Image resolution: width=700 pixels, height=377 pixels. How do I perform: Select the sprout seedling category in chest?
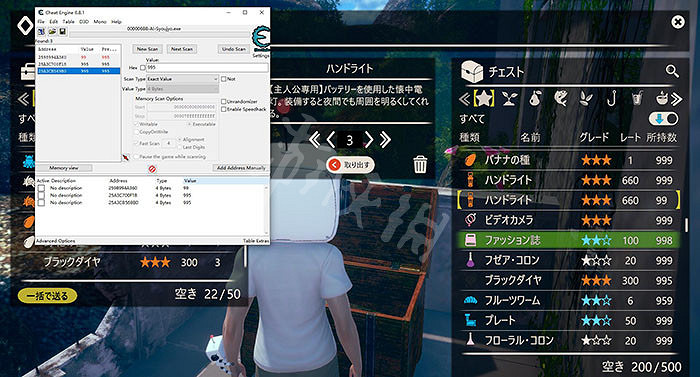click(x=509, y=98)
